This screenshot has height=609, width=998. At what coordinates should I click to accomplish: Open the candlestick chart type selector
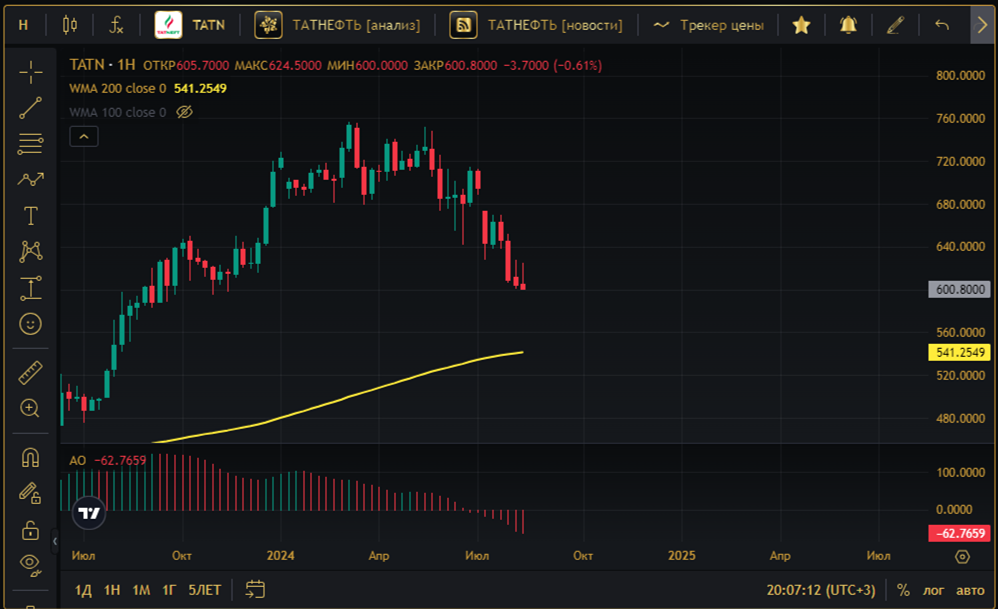point(69,25)
